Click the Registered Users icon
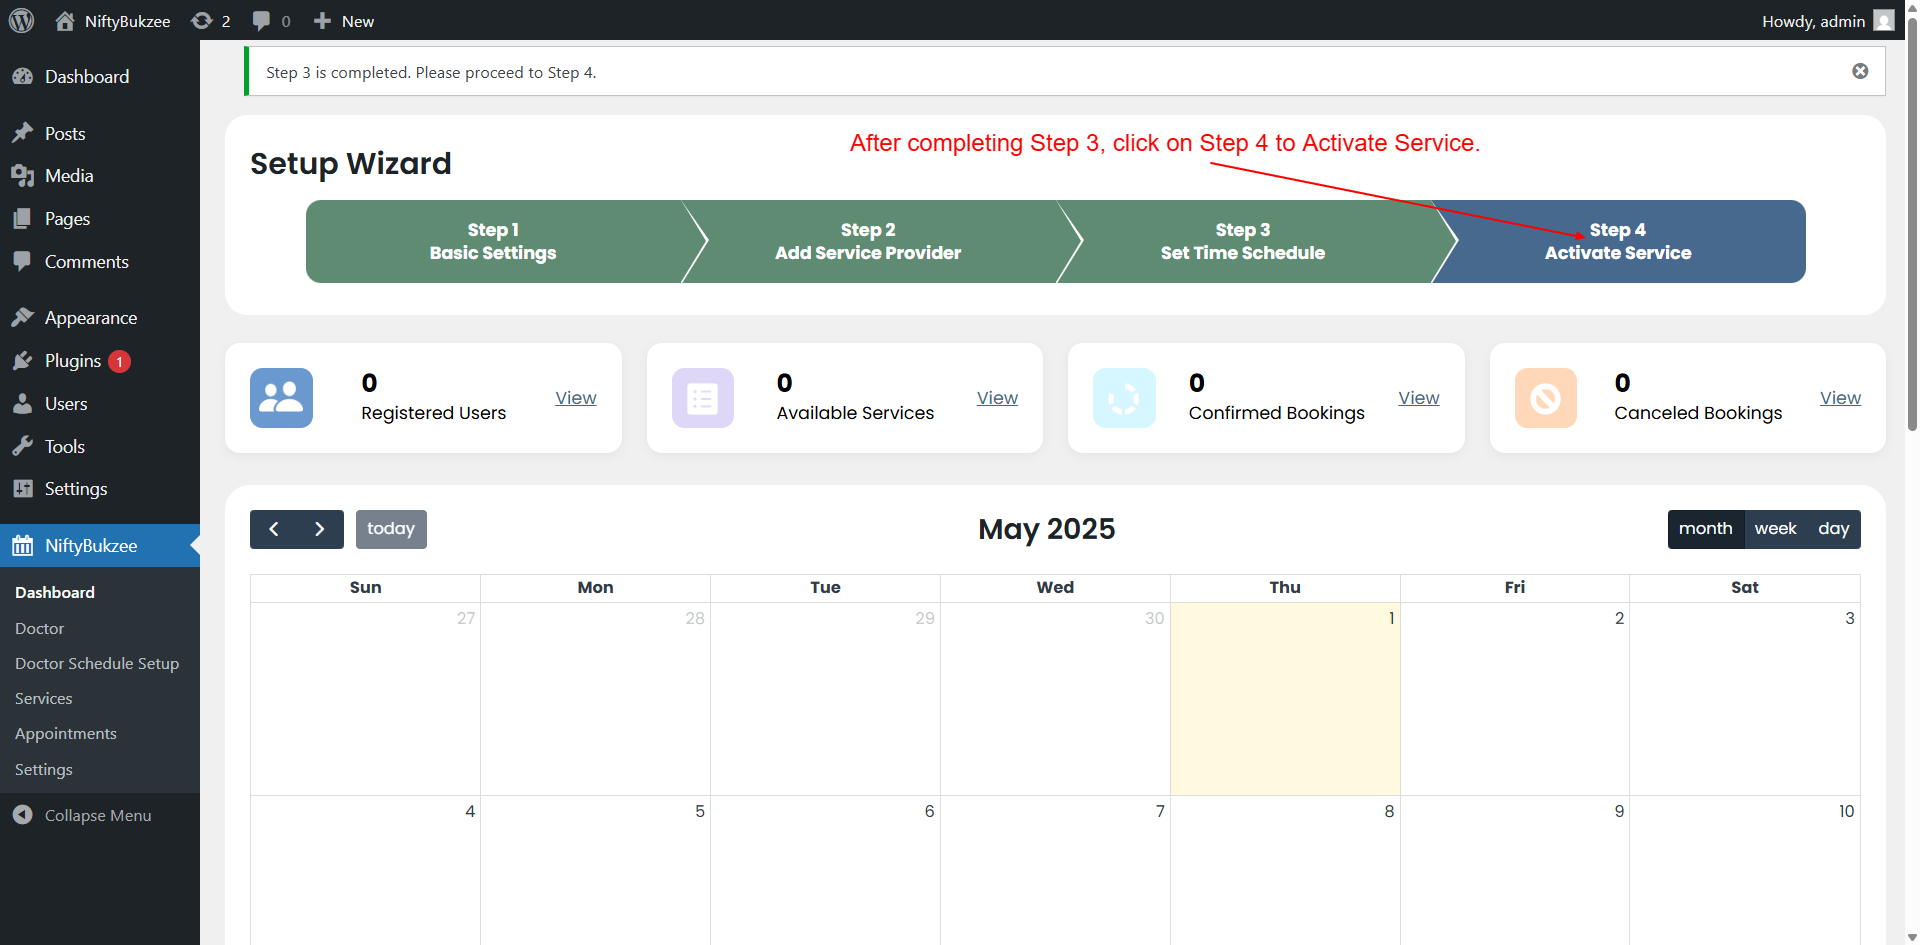Image resolution: width=1920 pixels, height=945 pixels. 281,398
